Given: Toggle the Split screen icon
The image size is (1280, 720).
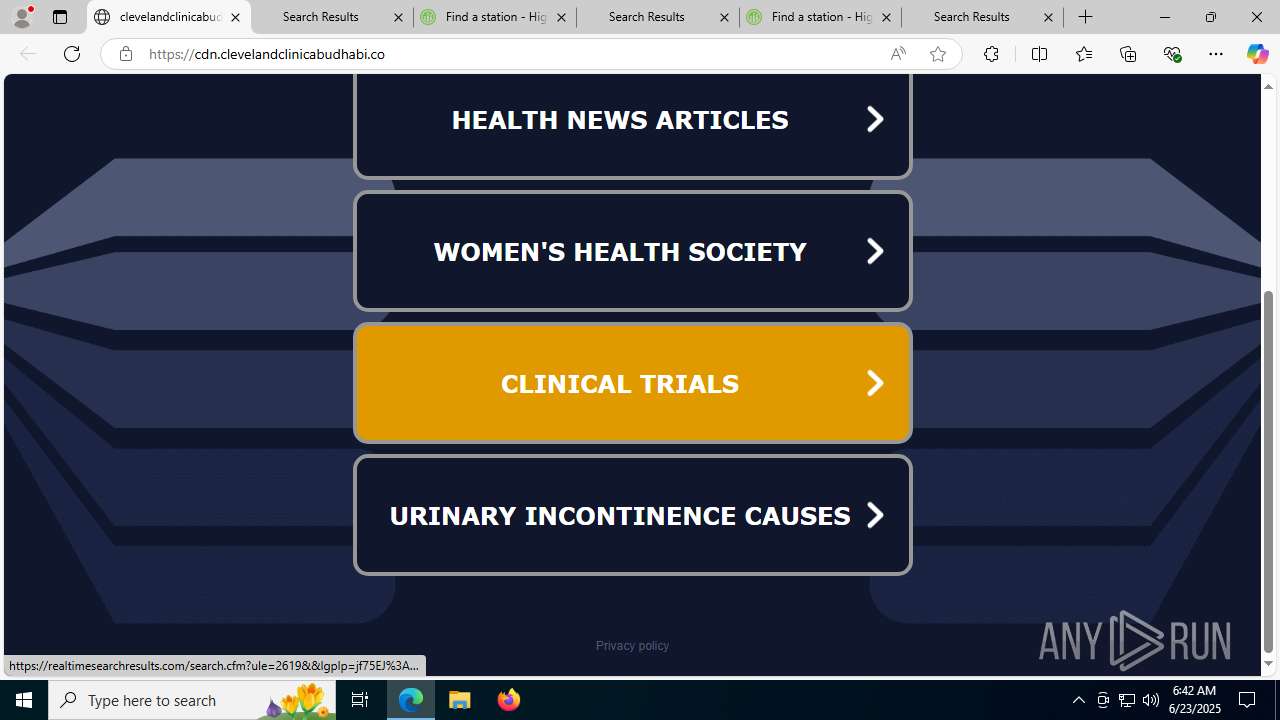Looking at the screenshot, I should pos(1039,54).
